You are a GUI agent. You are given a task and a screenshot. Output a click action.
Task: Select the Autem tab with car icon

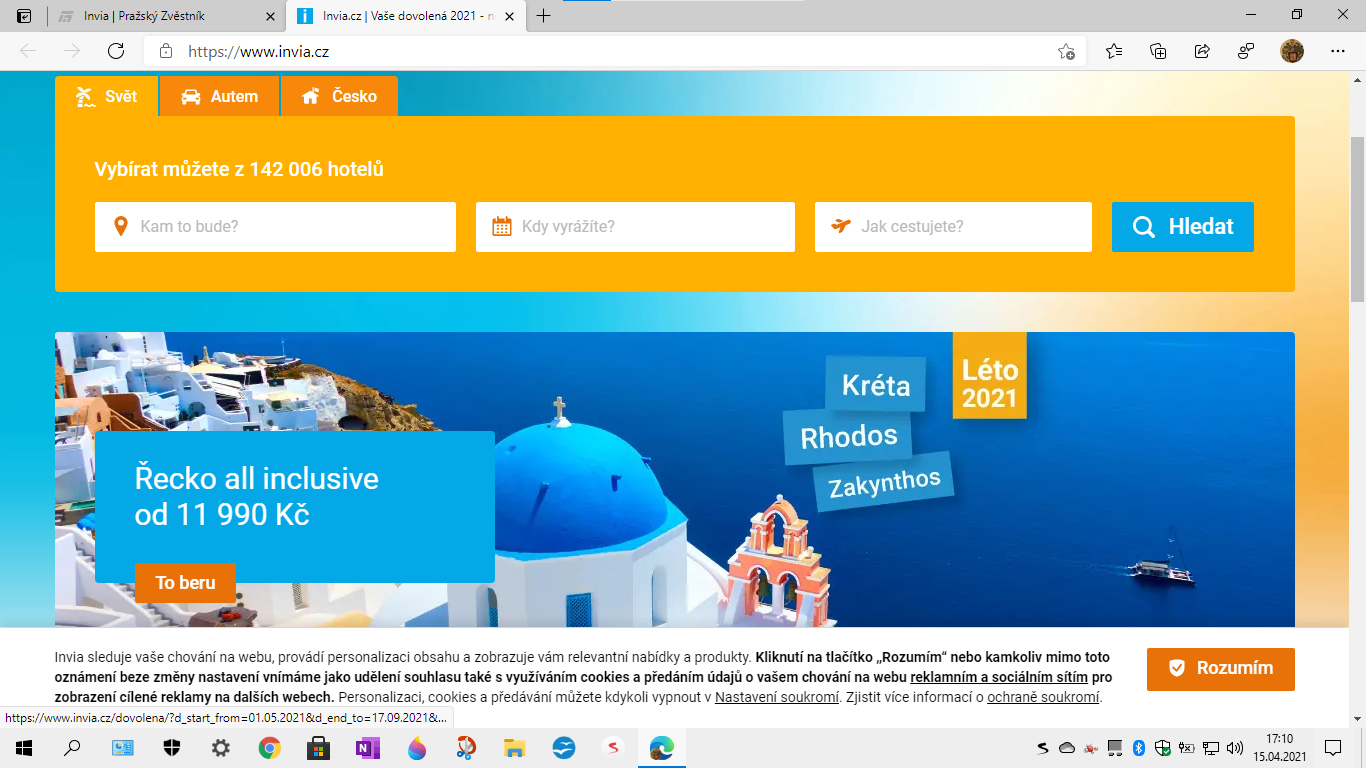(219, 95)
